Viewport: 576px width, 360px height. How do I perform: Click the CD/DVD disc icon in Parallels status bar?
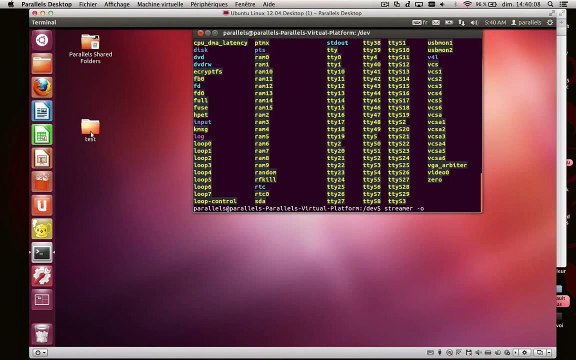(x=449, y=353)
